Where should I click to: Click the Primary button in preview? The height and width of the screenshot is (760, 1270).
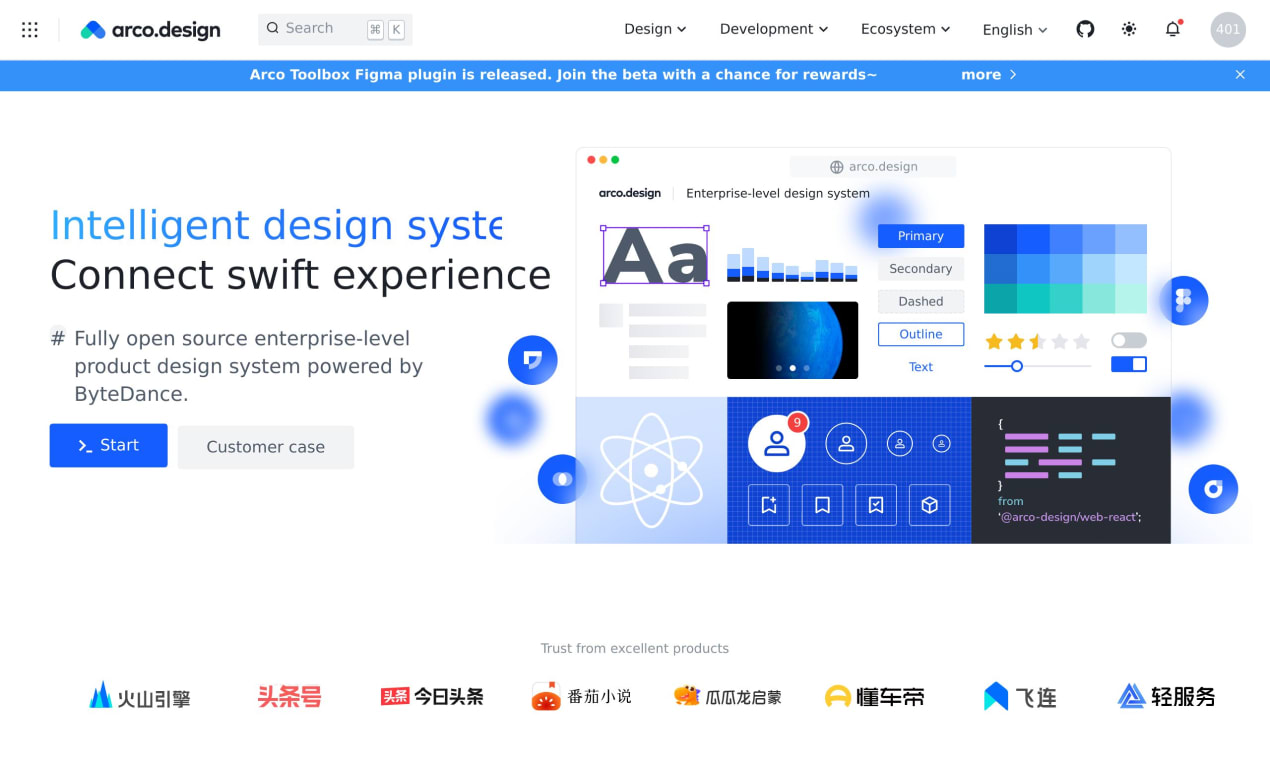921,236
